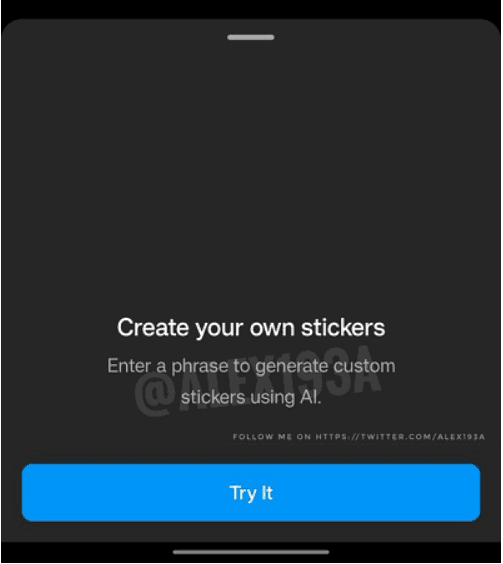Tap the blue Try It button

[251, 493]
